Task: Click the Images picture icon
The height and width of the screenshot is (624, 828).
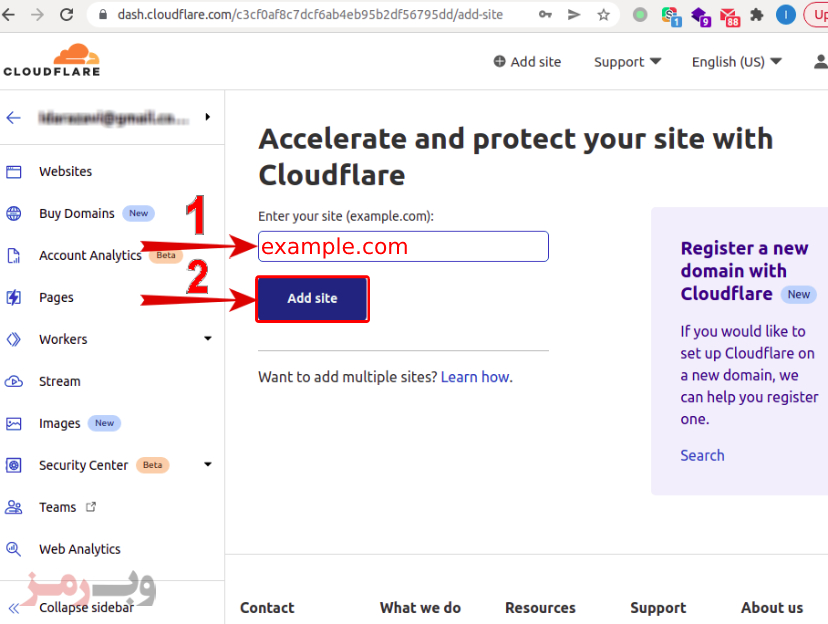Action: [x=14, y=423]
